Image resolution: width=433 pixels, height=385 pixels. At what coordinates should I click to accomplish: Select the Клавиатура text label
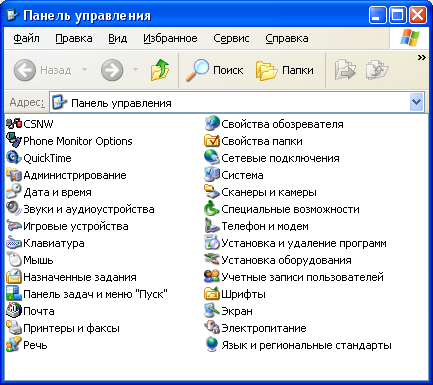click(x=54, y=243)
